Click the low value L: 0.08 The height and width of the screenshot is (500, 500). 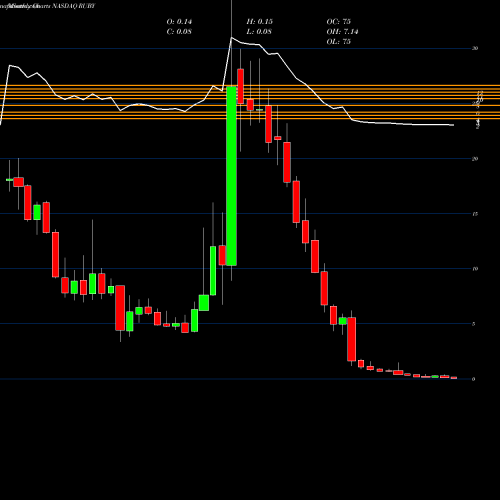259,32
